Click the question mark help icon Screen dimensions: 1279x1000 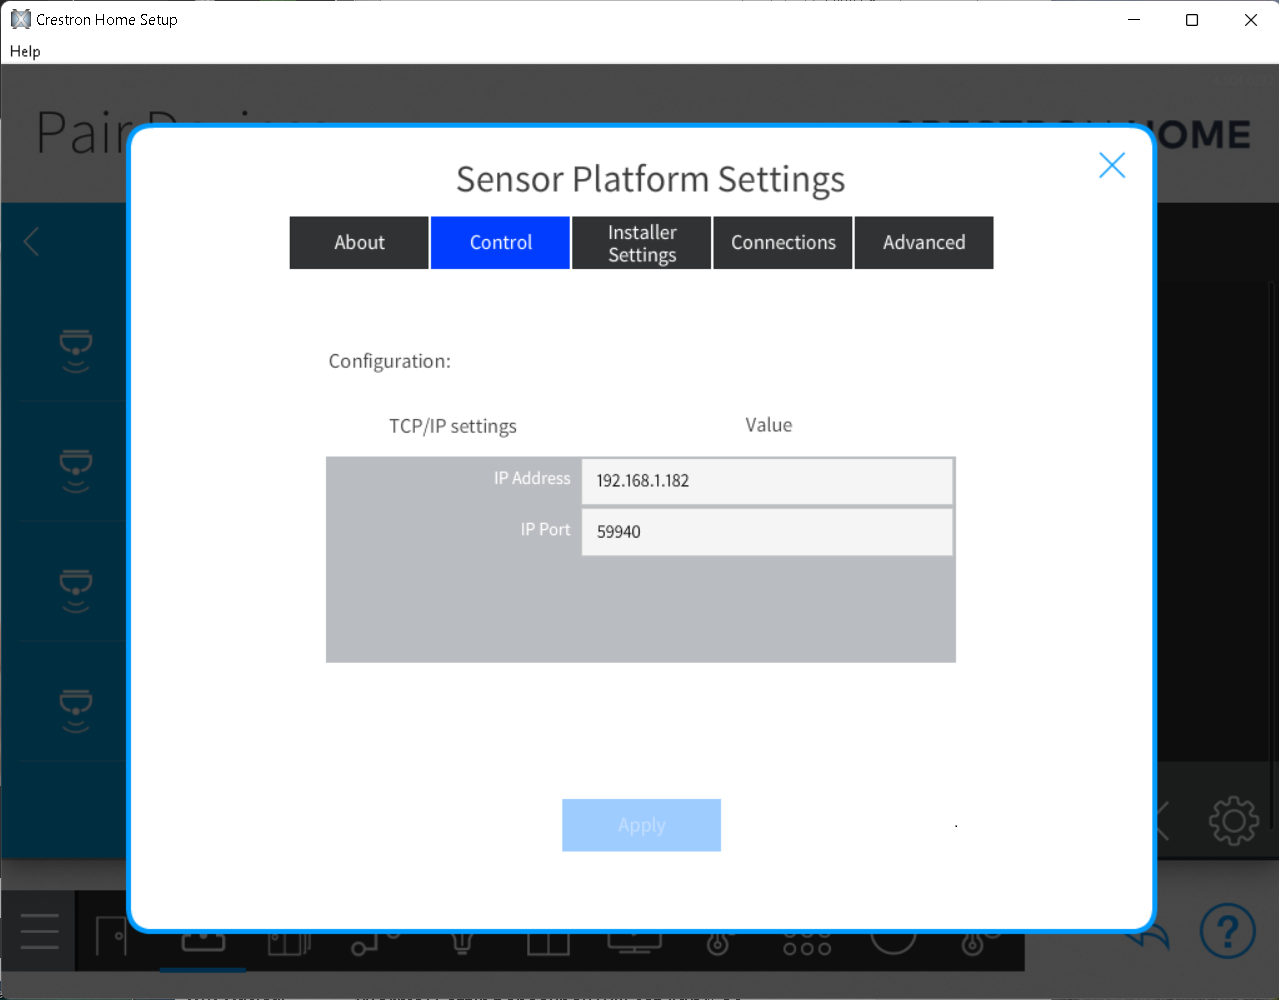click(x=1227, y=931)
